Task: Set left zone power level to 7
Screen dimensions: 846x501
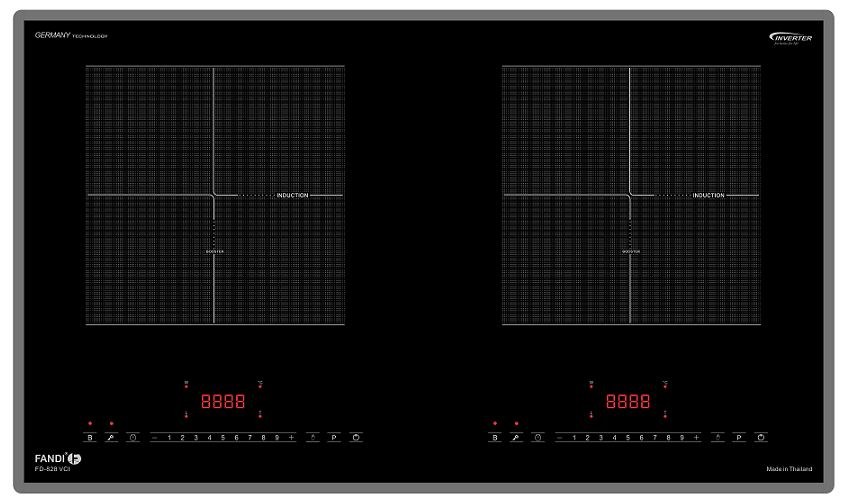Action: pyautogui.click(x=250, y=438)
